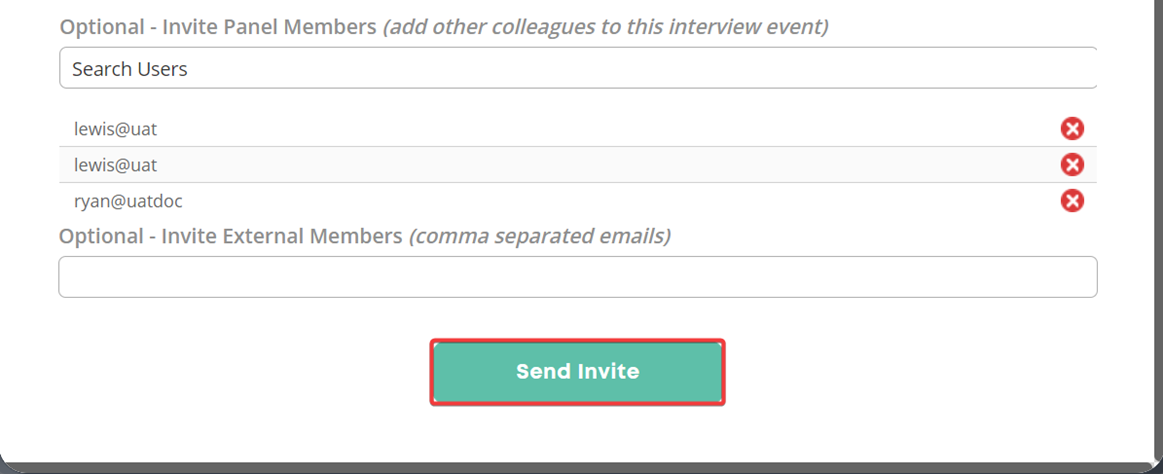Remove the second lewis@uat panel member
Image resolution: width=1163 pixels, height=474 pixels.
pos(1072,165)
